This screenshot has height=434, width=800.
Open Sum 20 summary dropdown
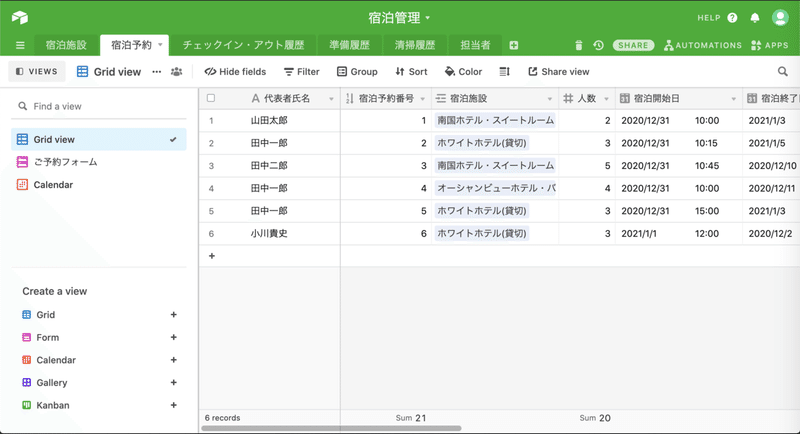[595, 418]
